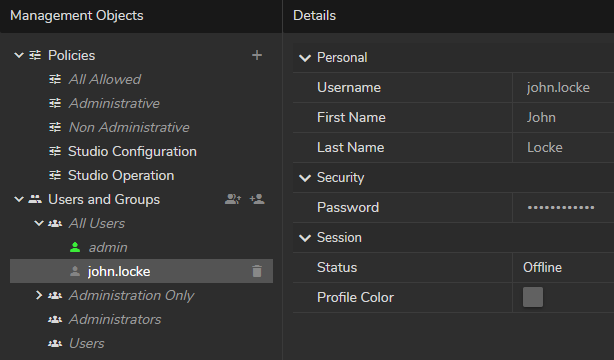Open the Profile Color swatch
Image resolution: width=614 pixels, height=360 pixels.
coord(533,297)
